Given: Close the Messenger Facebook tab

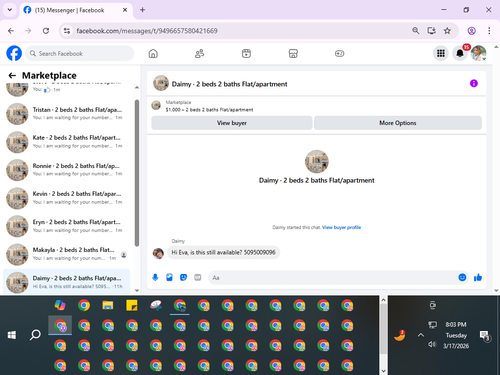Looking at the screenshot, I should click(x=125, y=10).
